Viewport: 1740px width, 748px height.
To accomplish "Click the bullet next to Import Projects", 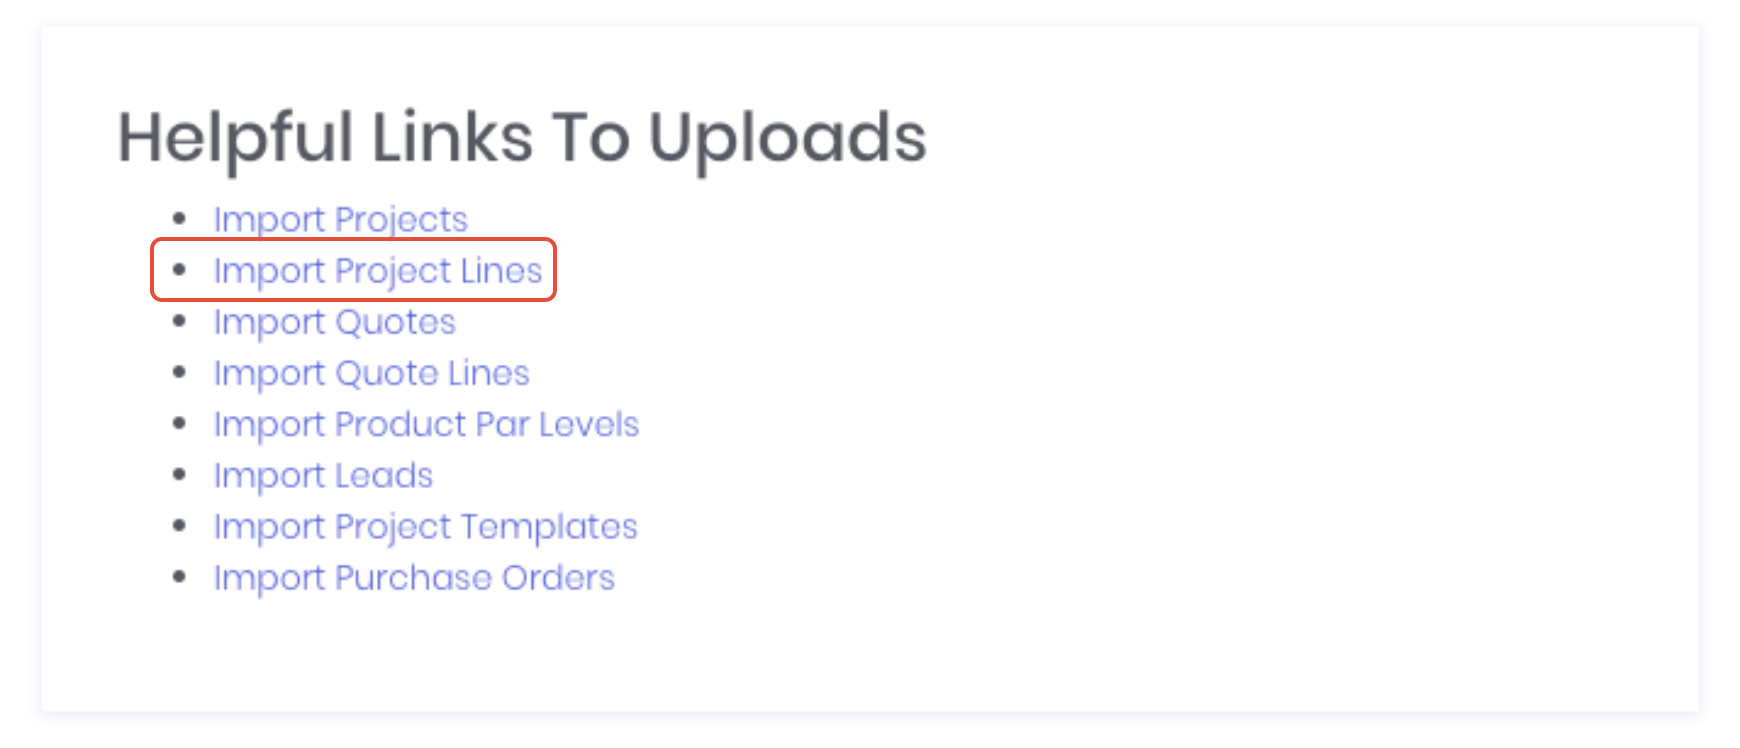I will (x=180, y=218).
